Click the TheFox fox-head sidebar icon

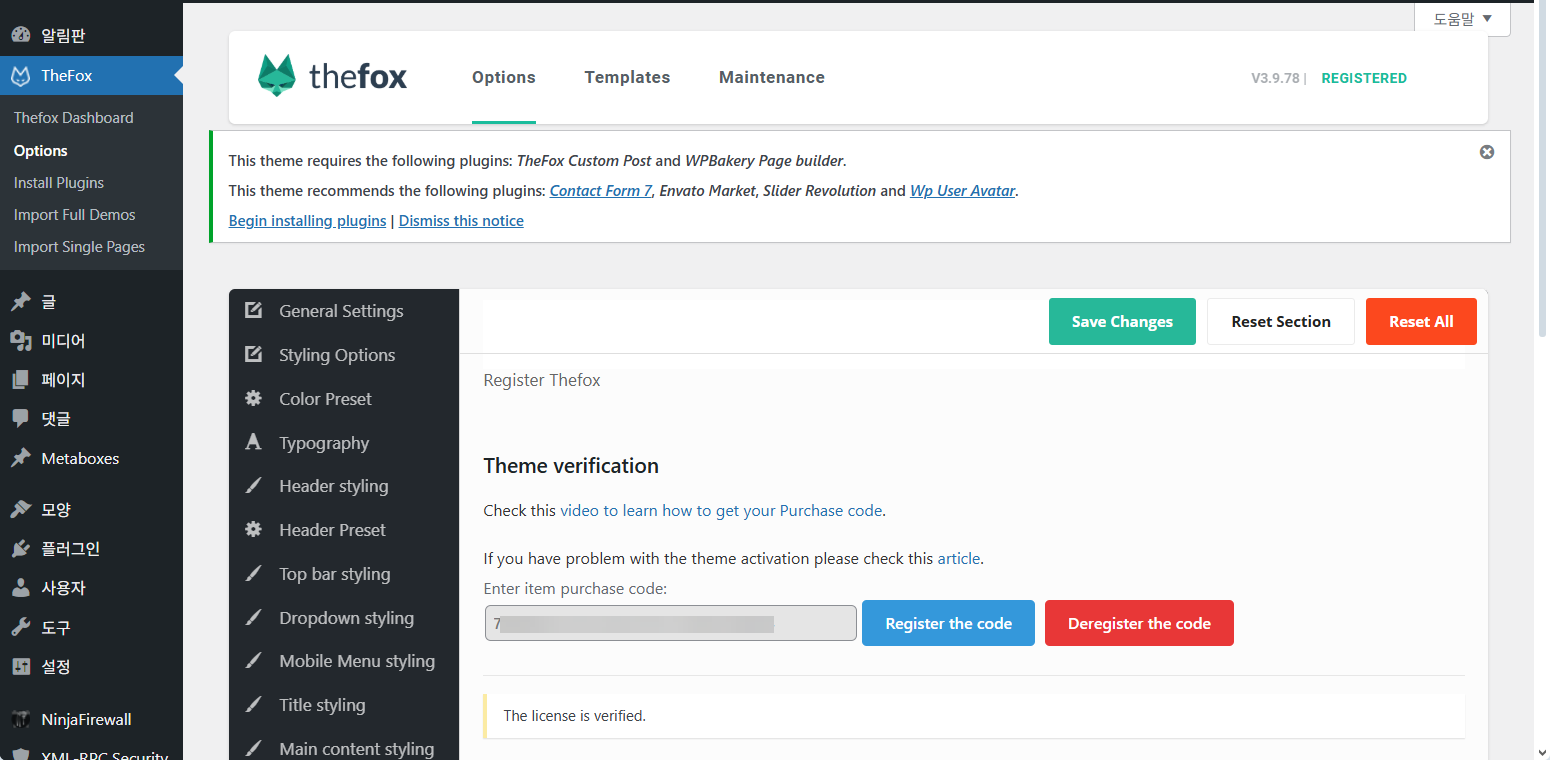coord(20,76)
